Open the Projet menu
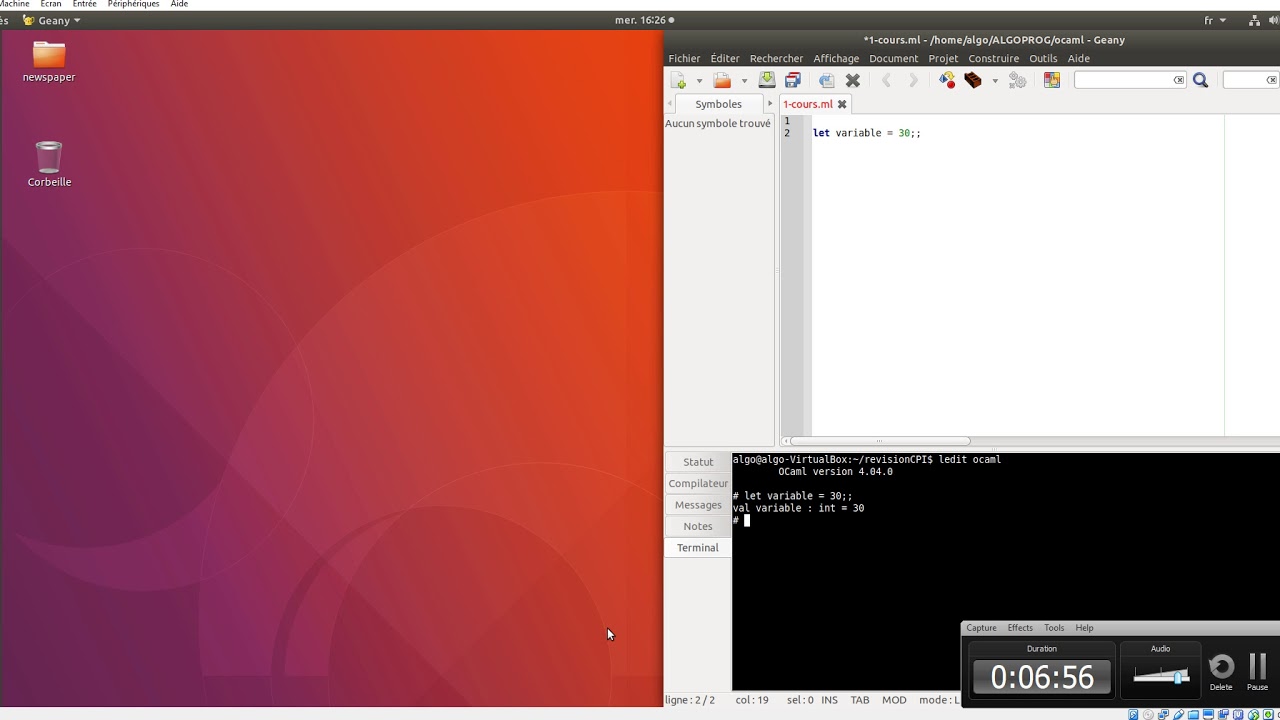The image size is (1280, 720). pos(943,59)
